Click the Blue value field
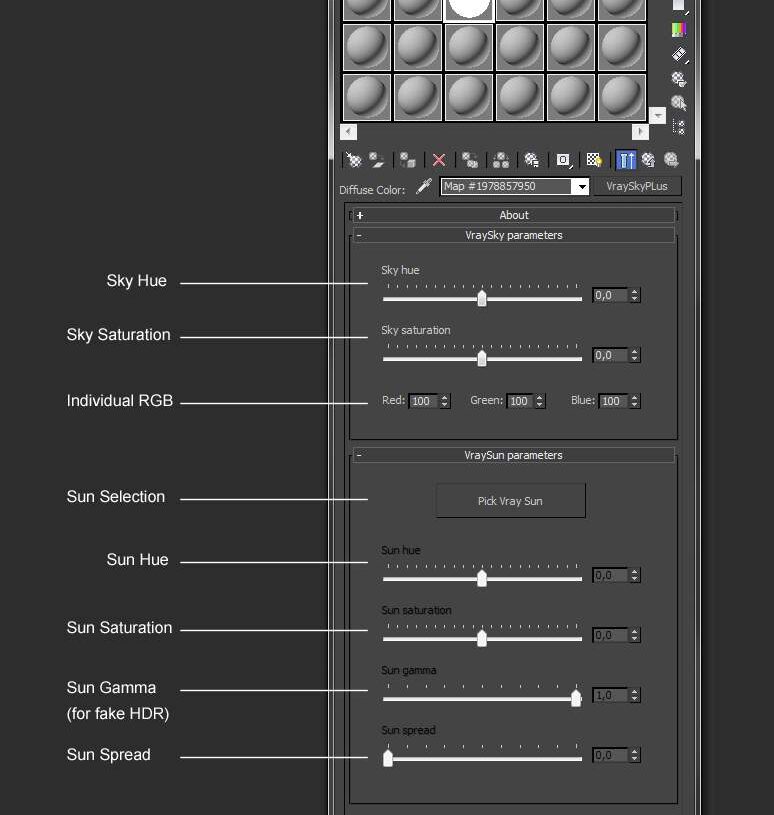Image resolution: width=774 pixels, height=815 pixels. tap(613, 401)
